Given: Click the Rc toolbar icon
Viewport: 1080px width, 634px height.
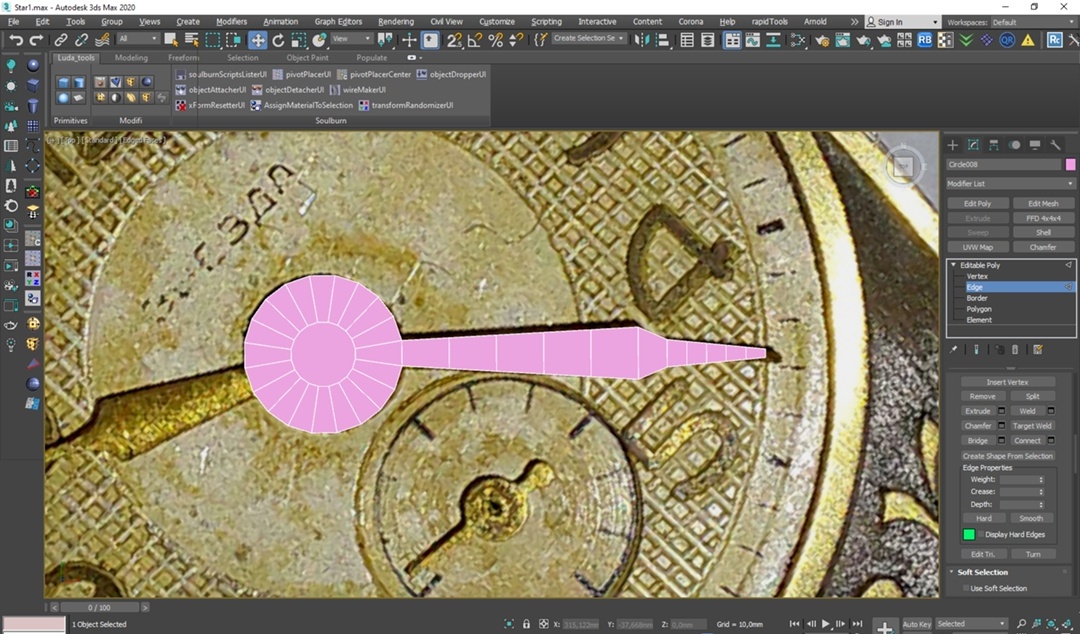Looking at the screenshot, I should click(x=1055, y=40).
